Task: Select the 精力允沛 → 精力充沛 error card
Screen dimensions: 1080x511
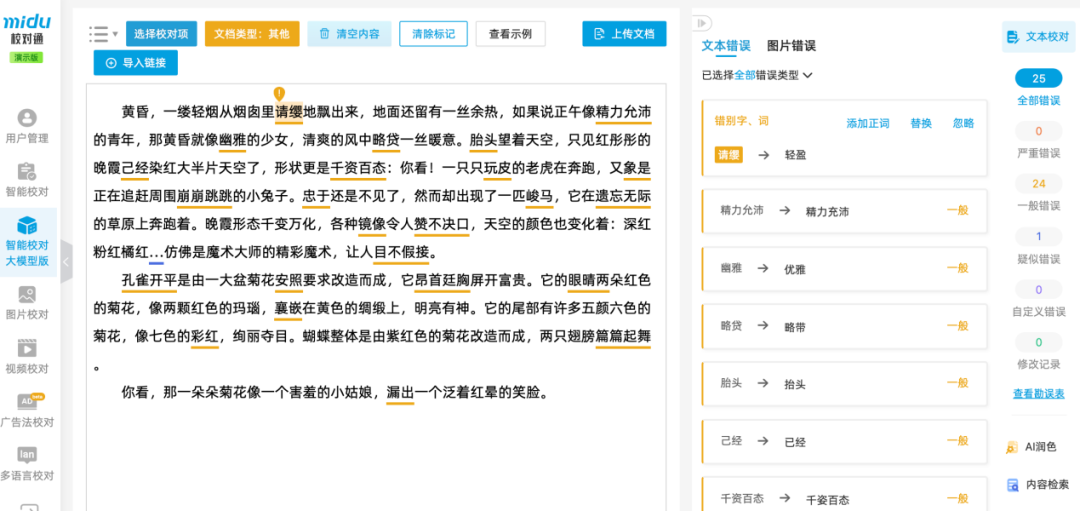Action: coord(844,211)
